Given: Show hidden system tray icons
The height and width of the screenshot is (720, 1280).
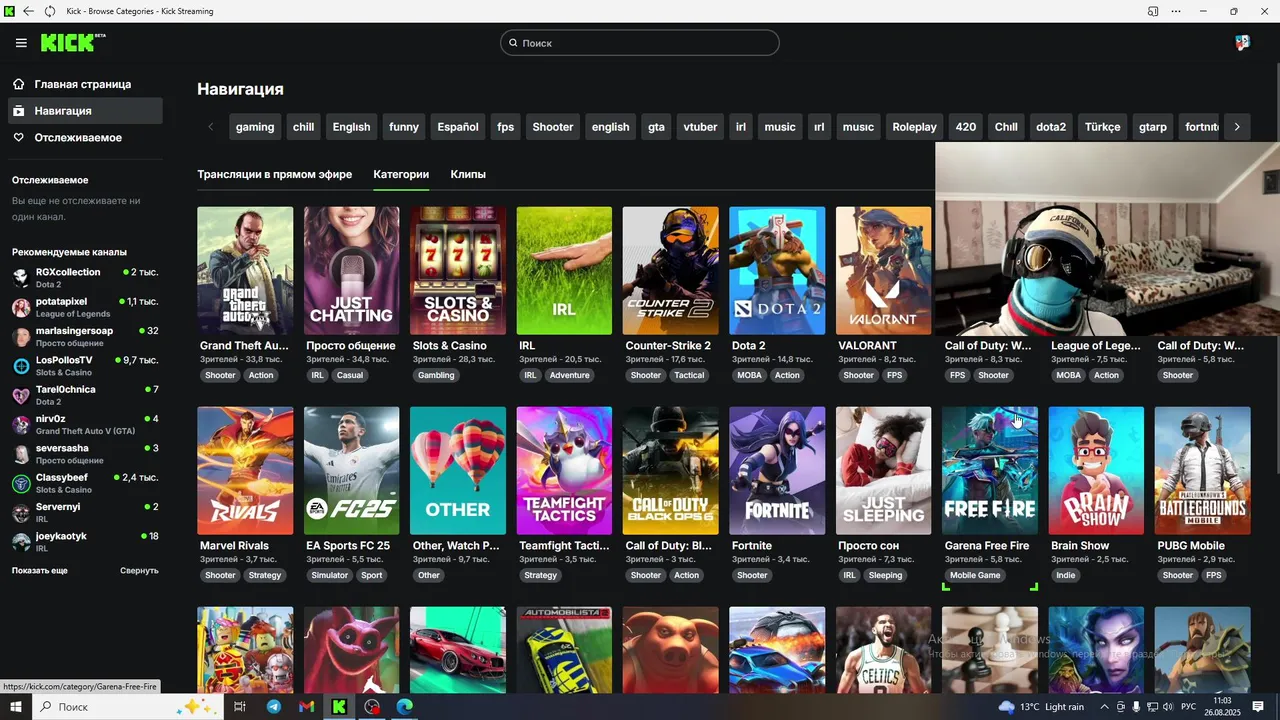Looking at the screenshot, I should point(1104,707).
